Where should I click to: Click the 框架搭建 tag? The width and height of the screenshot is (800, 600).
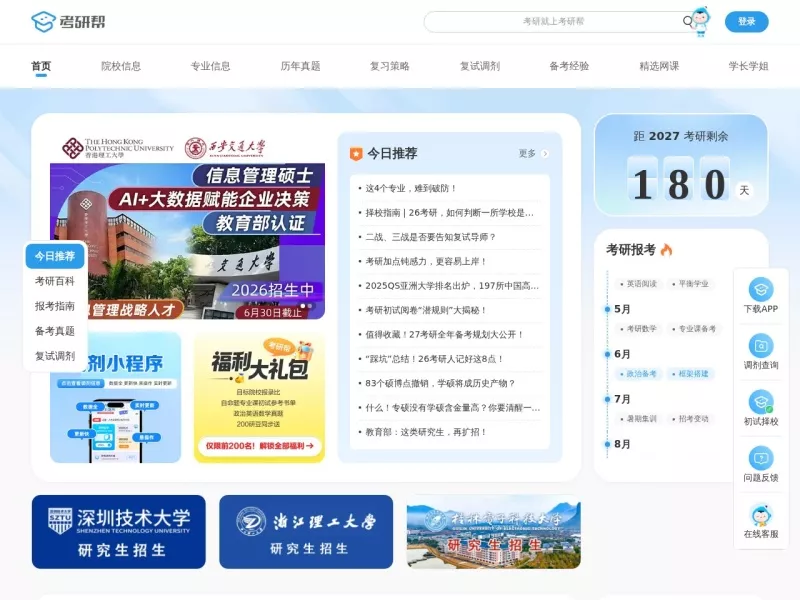[x=690, y=373]
